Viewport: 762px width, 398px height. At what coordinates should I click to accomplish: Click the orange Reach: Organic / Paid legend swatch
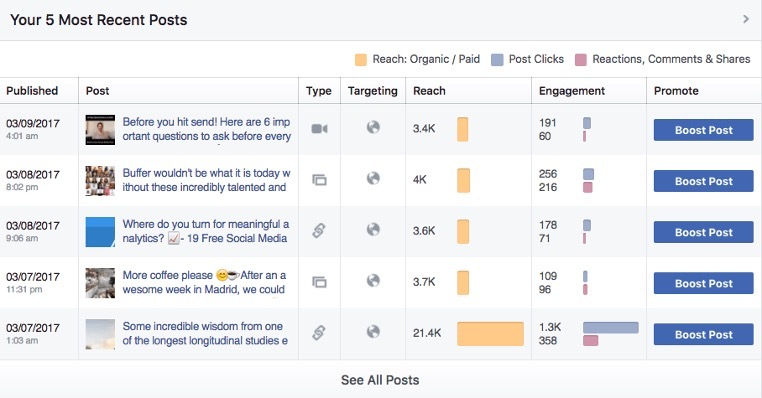361,60
